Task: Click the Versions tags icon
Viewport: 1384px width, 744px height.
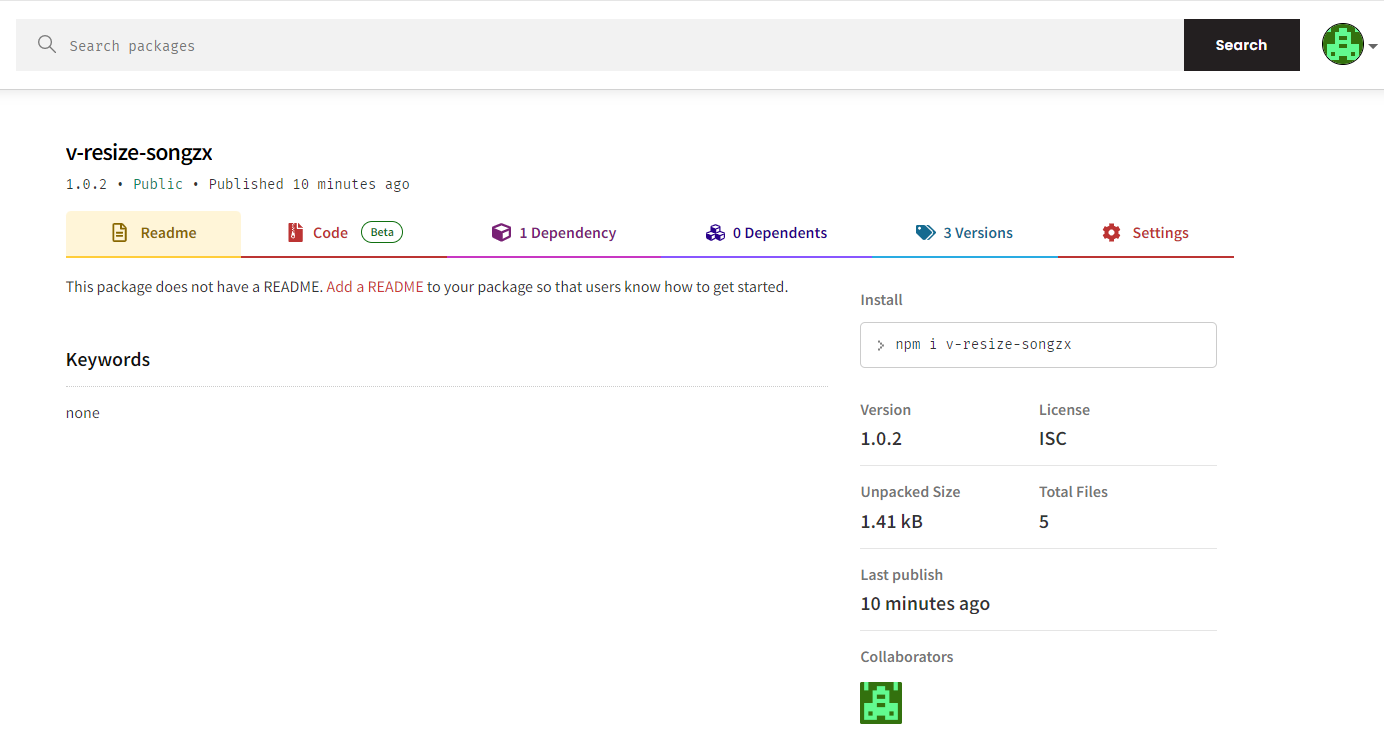Action: tap(925, 233)
